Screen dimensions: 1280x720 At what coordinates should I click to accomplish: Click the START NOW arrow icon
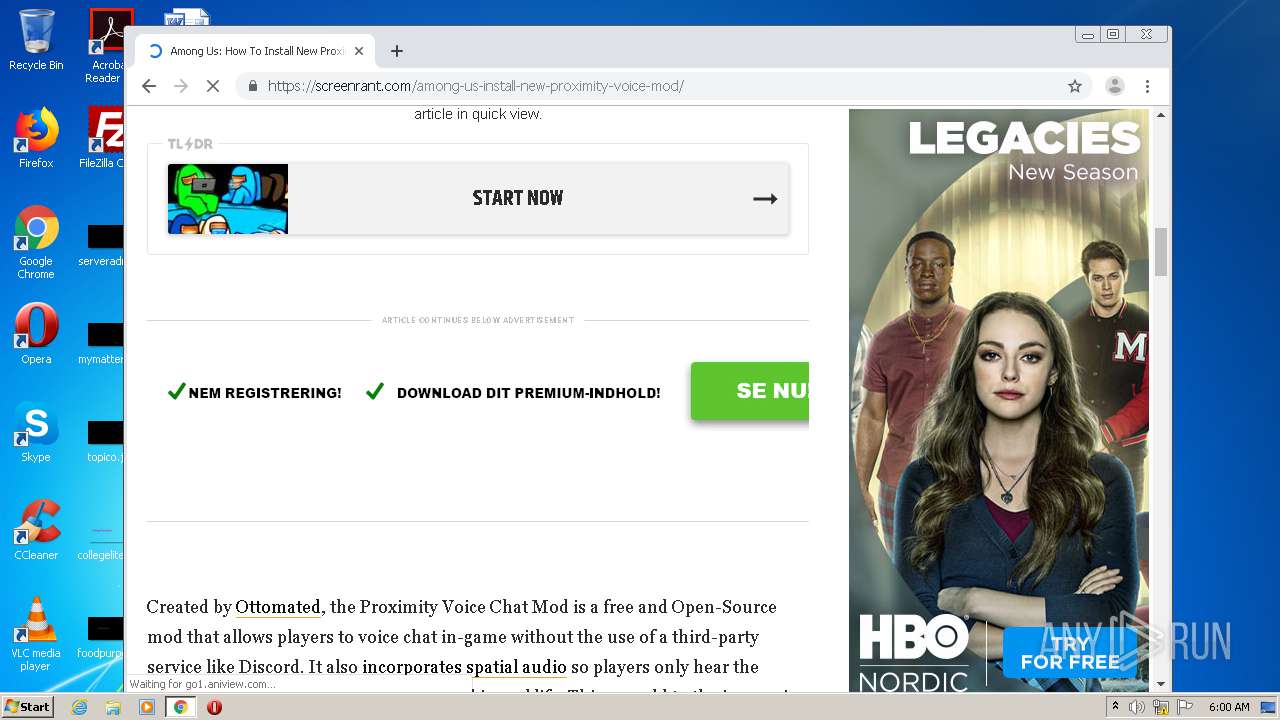point(765,199)
